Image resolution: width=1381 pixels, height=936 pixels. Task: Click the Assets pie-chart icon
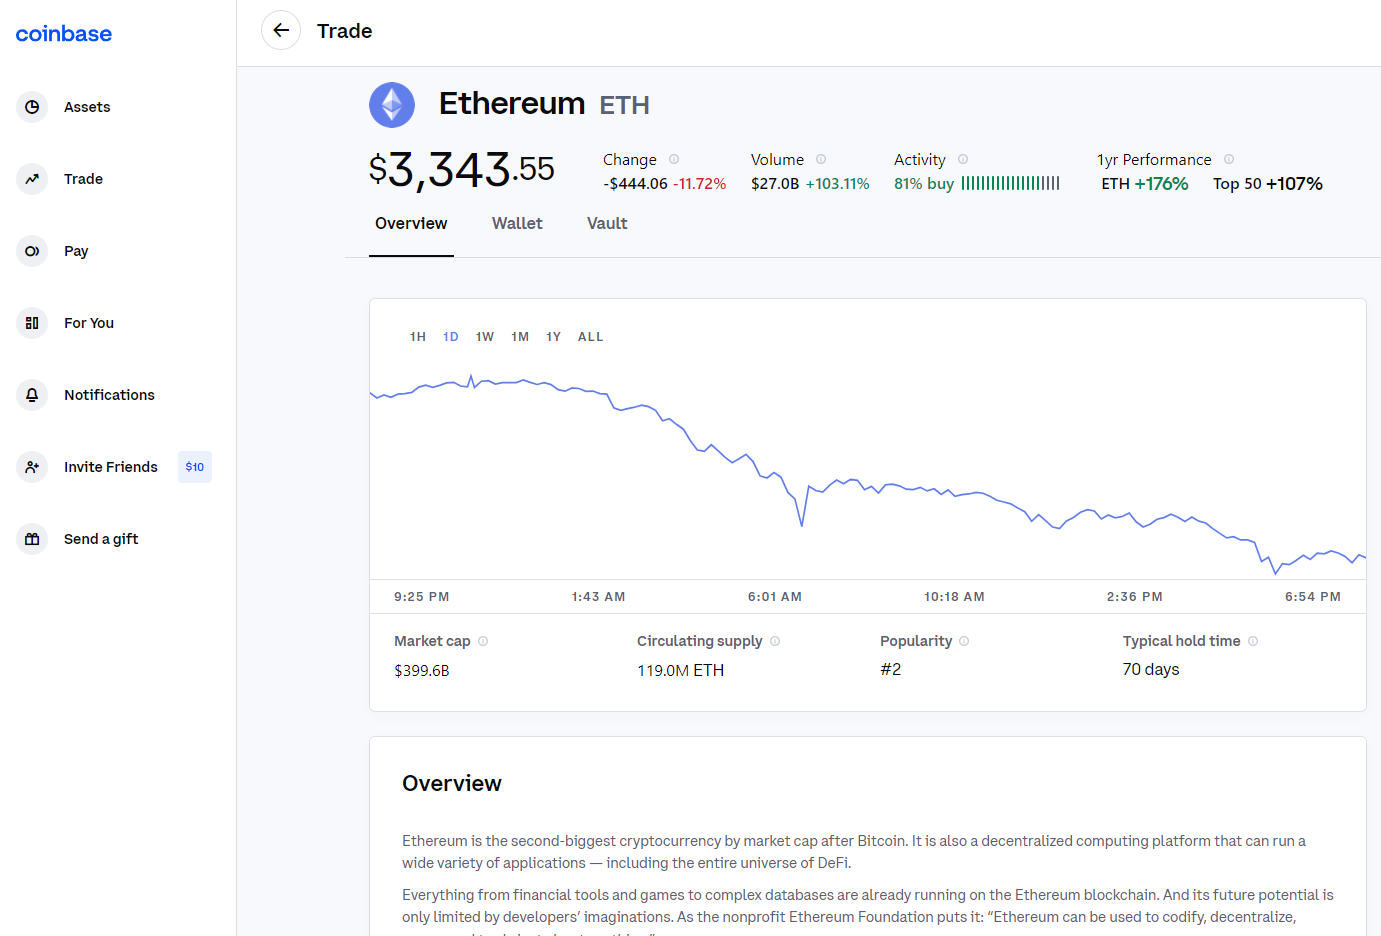[32, 107]
